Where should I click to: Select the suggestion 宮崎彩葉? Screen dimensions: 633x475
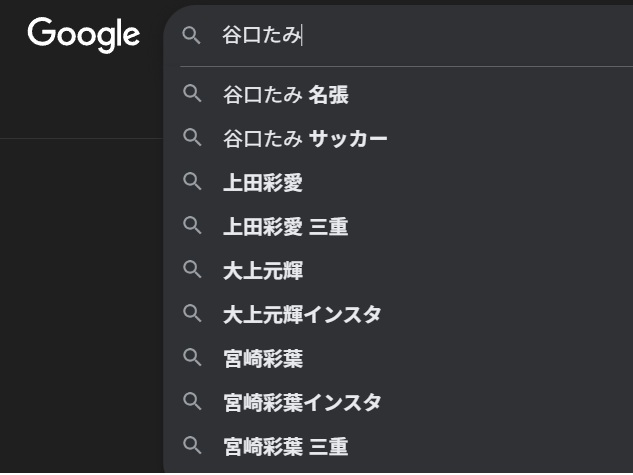(262, 358)
